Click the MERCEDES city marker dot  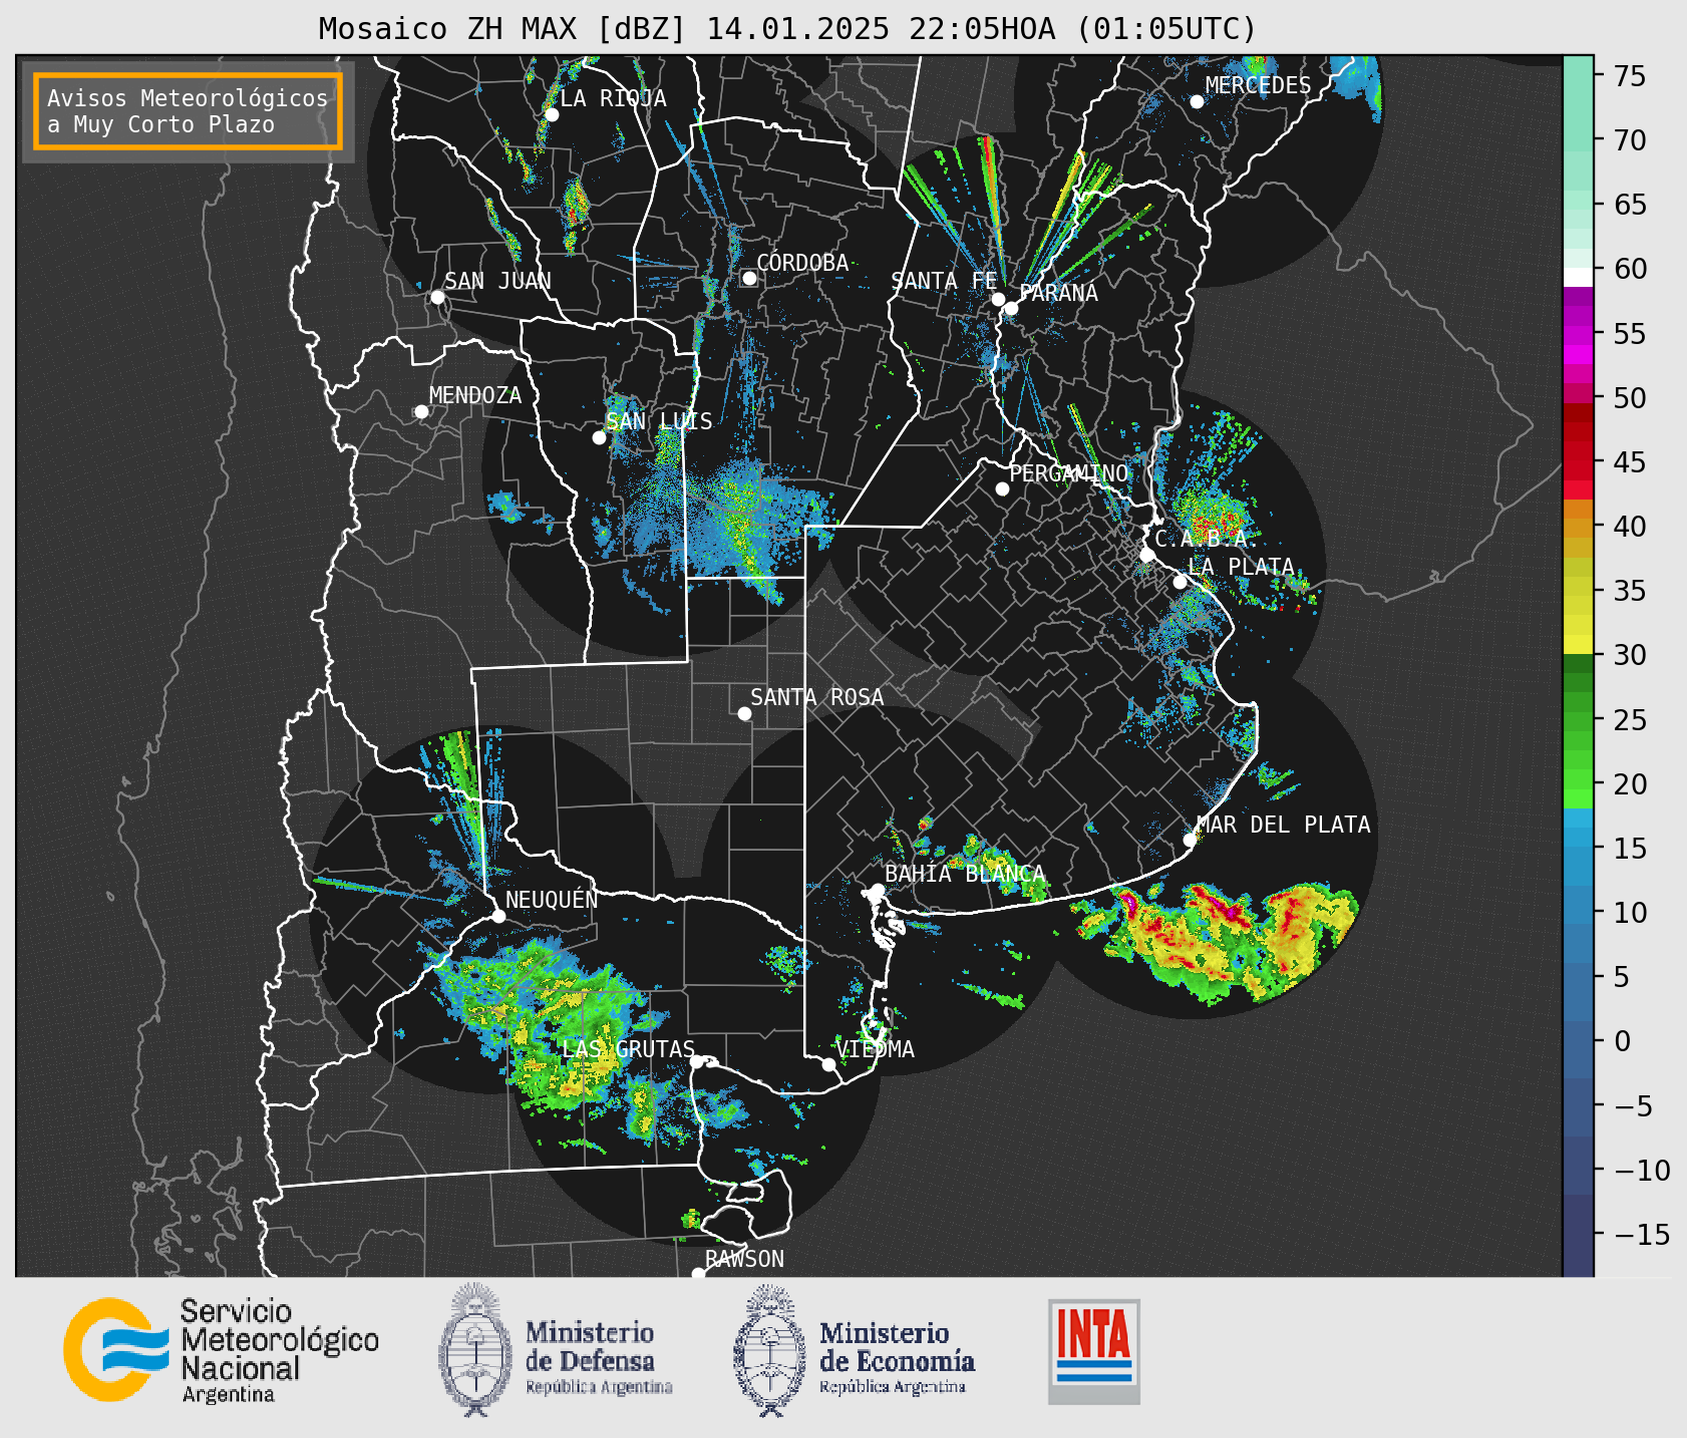(x=1196, y=102)
